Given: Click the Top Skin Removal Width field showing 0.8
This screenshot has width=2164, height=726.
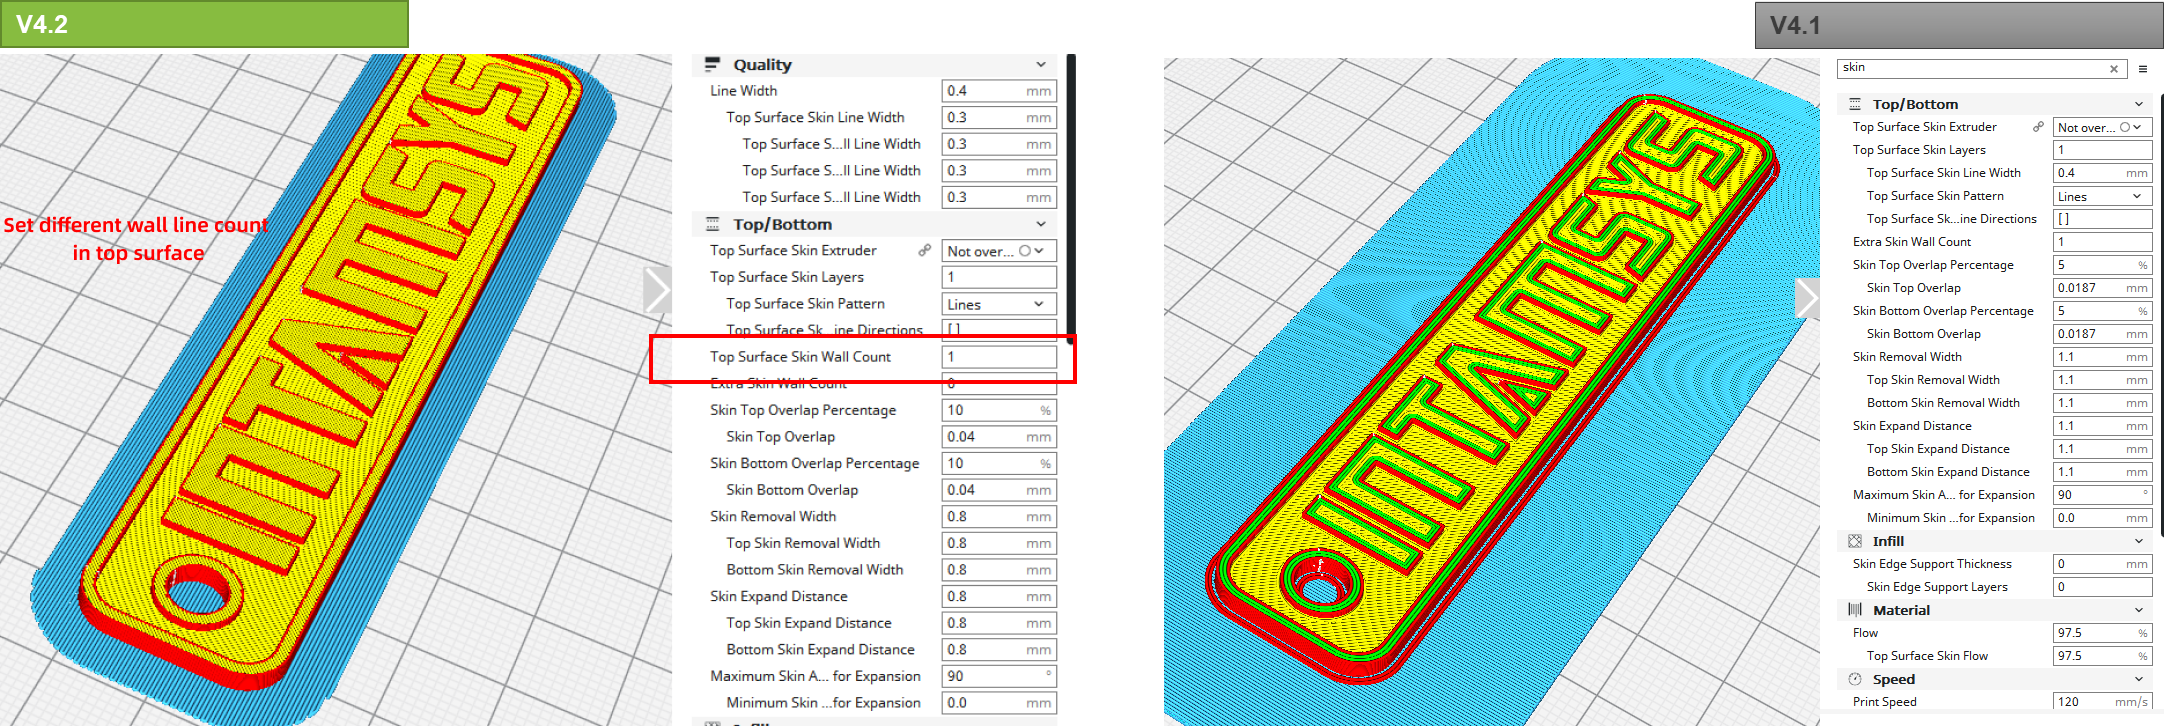Looking at the screenshot, I should coord(999,543).
